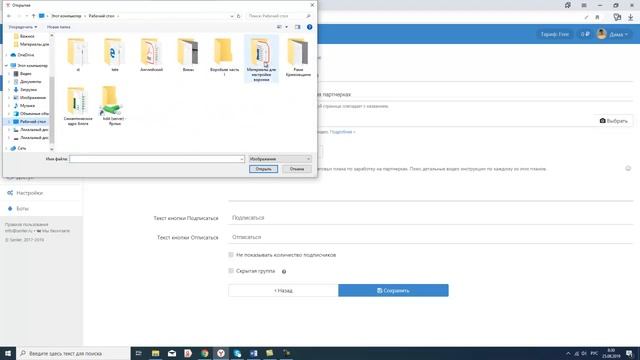Screen dimensions: 640x360
Task: Collapse the Этот компьютер tree node
Action: click(x=6, y=65)
